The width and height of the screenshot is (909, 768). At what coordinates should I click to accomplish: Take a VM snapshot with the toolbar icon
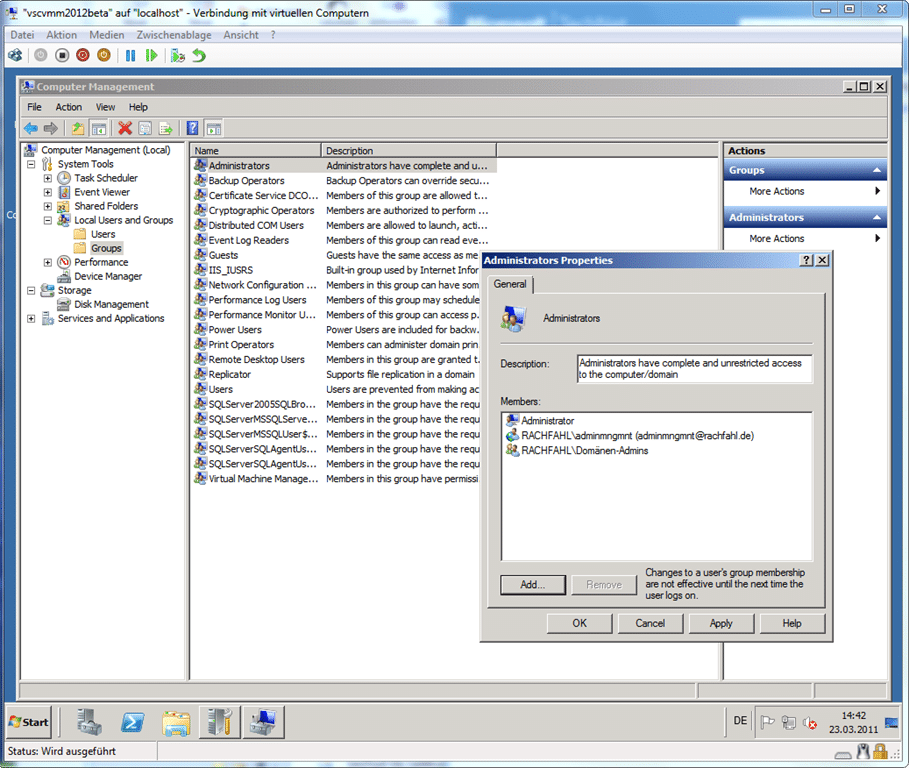[178, 56]
